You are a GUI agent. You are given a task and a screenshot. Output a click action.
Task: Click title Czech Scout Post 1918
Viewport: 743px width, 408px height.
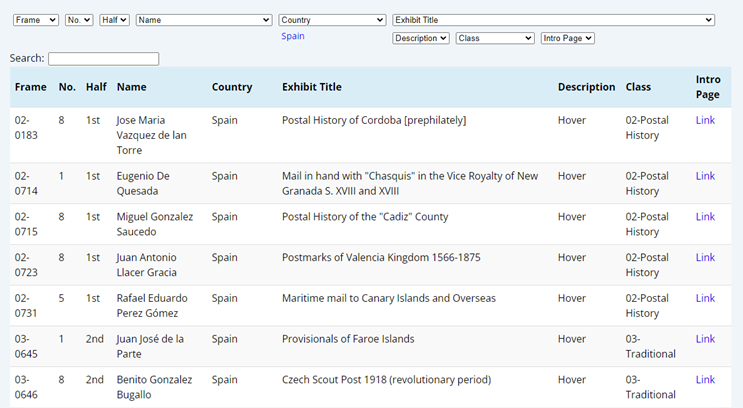click(x=386, y=380)
